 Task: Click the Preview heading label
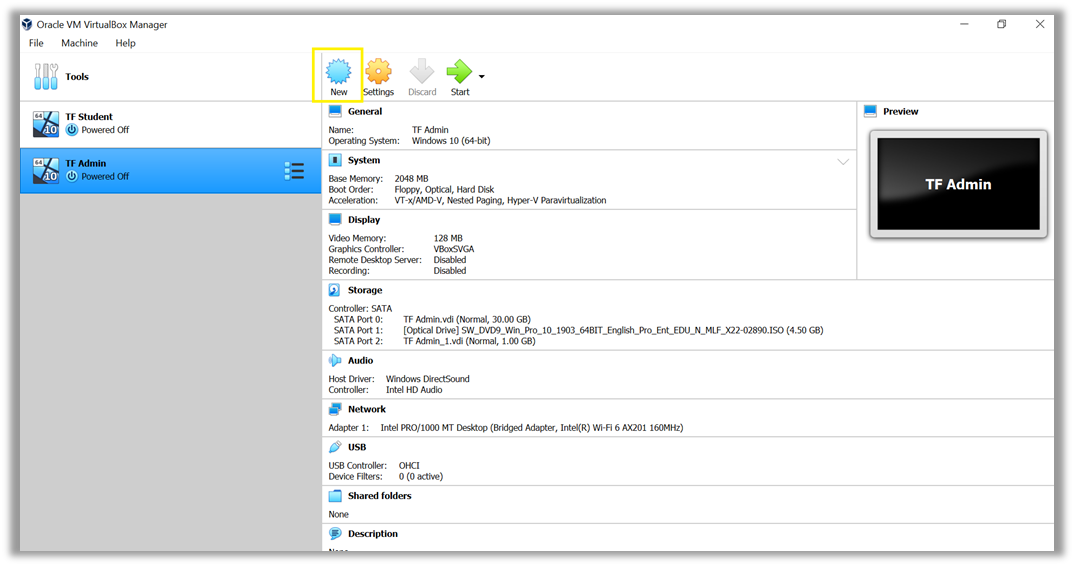[x=901, y=111]
